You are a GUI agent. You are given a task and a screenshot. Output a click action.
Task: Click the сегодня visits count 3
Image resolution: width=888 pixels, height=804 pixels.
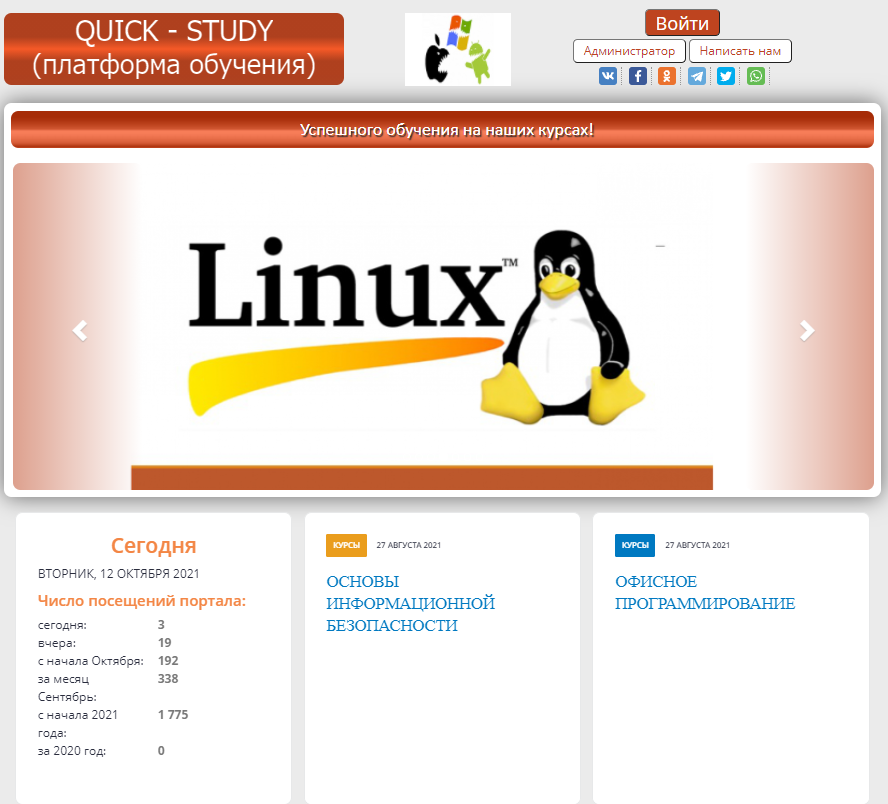[161, 625]
